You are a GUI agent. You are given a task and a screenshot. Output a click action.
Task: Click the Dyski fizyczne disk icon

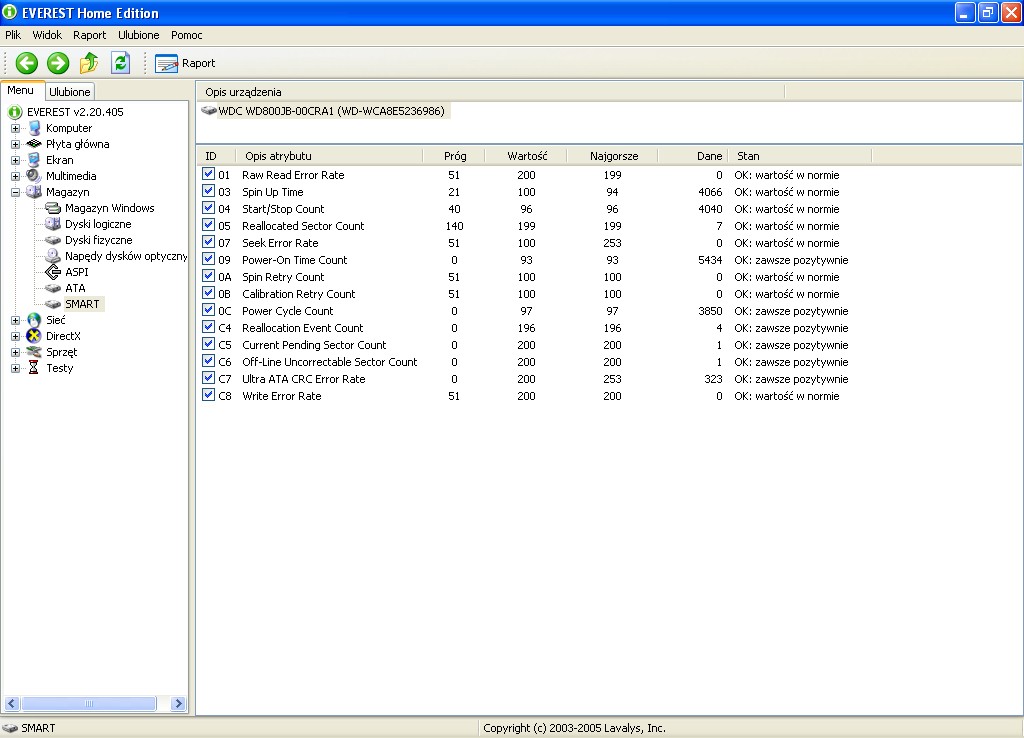click(x=53, y=240)
